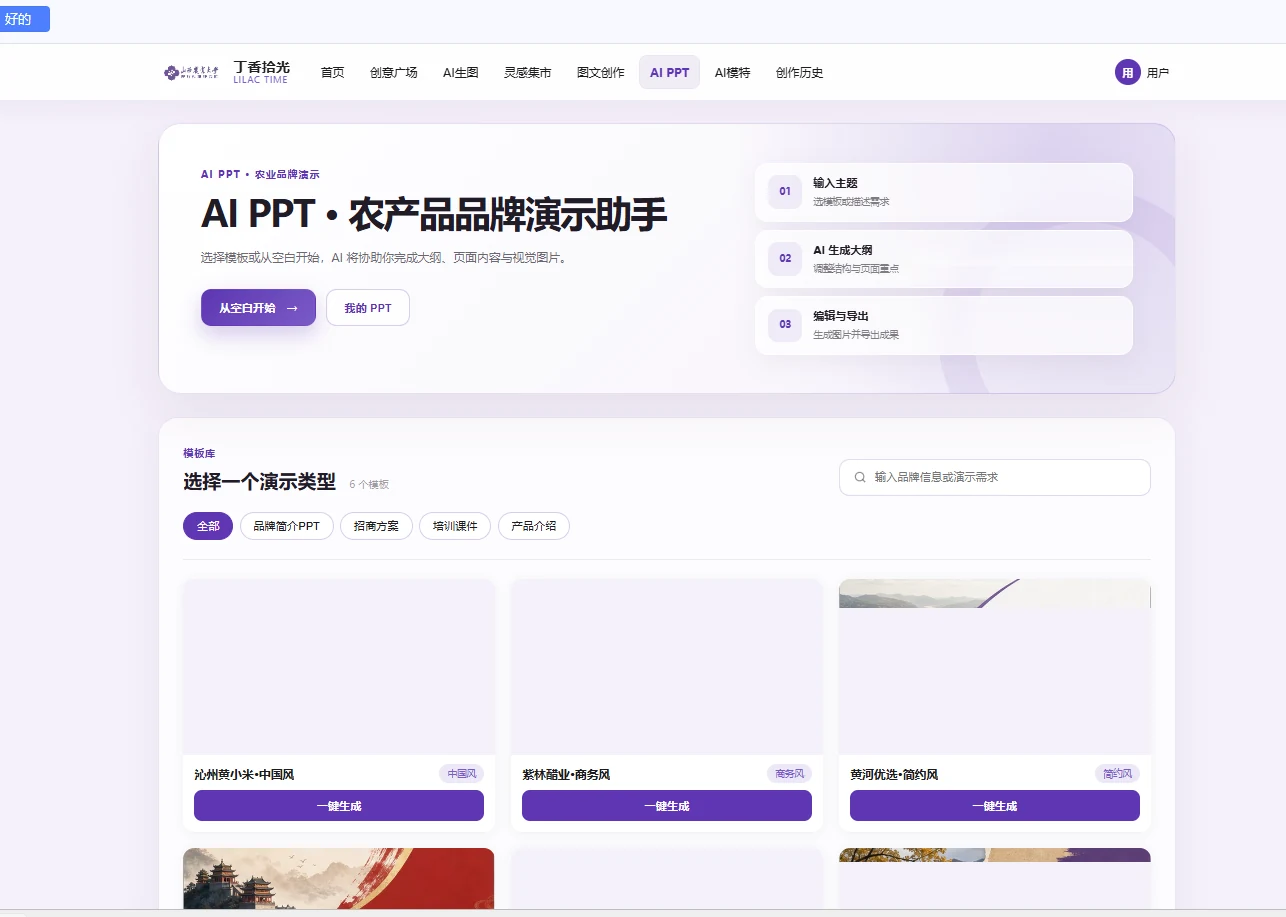The width and height of the screenshot is (1286, 917).
Task: Open the template thumbnail with red Chinese pavilion painting
Action: [339, 879]
